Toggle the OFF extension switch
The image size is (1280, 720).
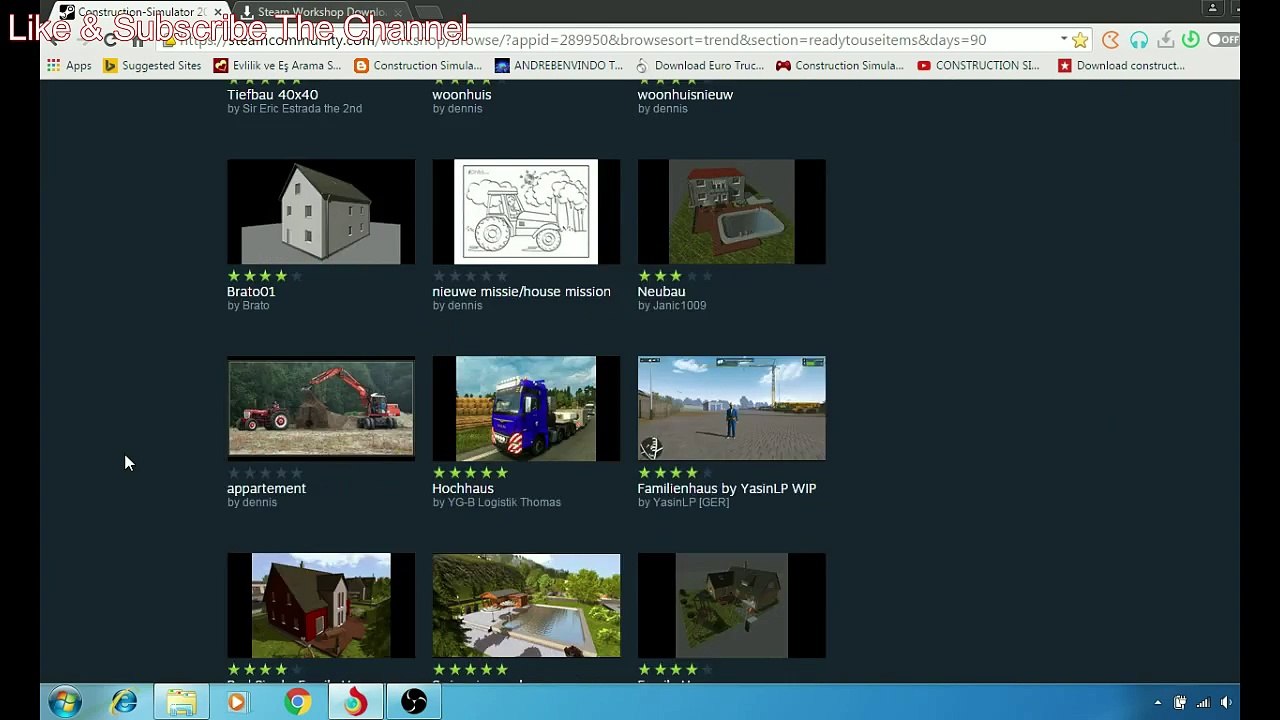tap(1223, 40)
